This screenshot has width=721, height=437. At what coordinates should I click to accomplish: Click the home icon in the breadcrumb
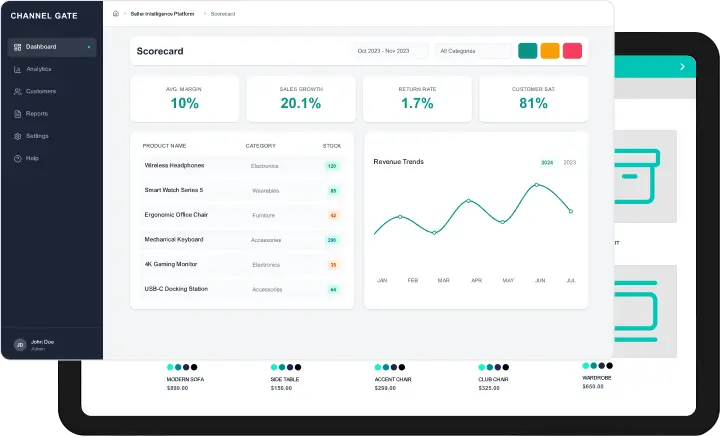pos(116,14)
